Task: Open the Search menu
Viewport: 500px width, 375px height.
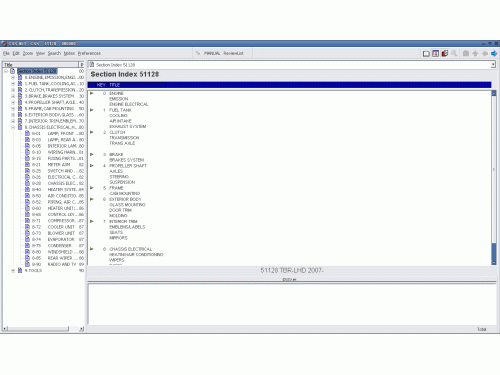Action: pos(54,53)
